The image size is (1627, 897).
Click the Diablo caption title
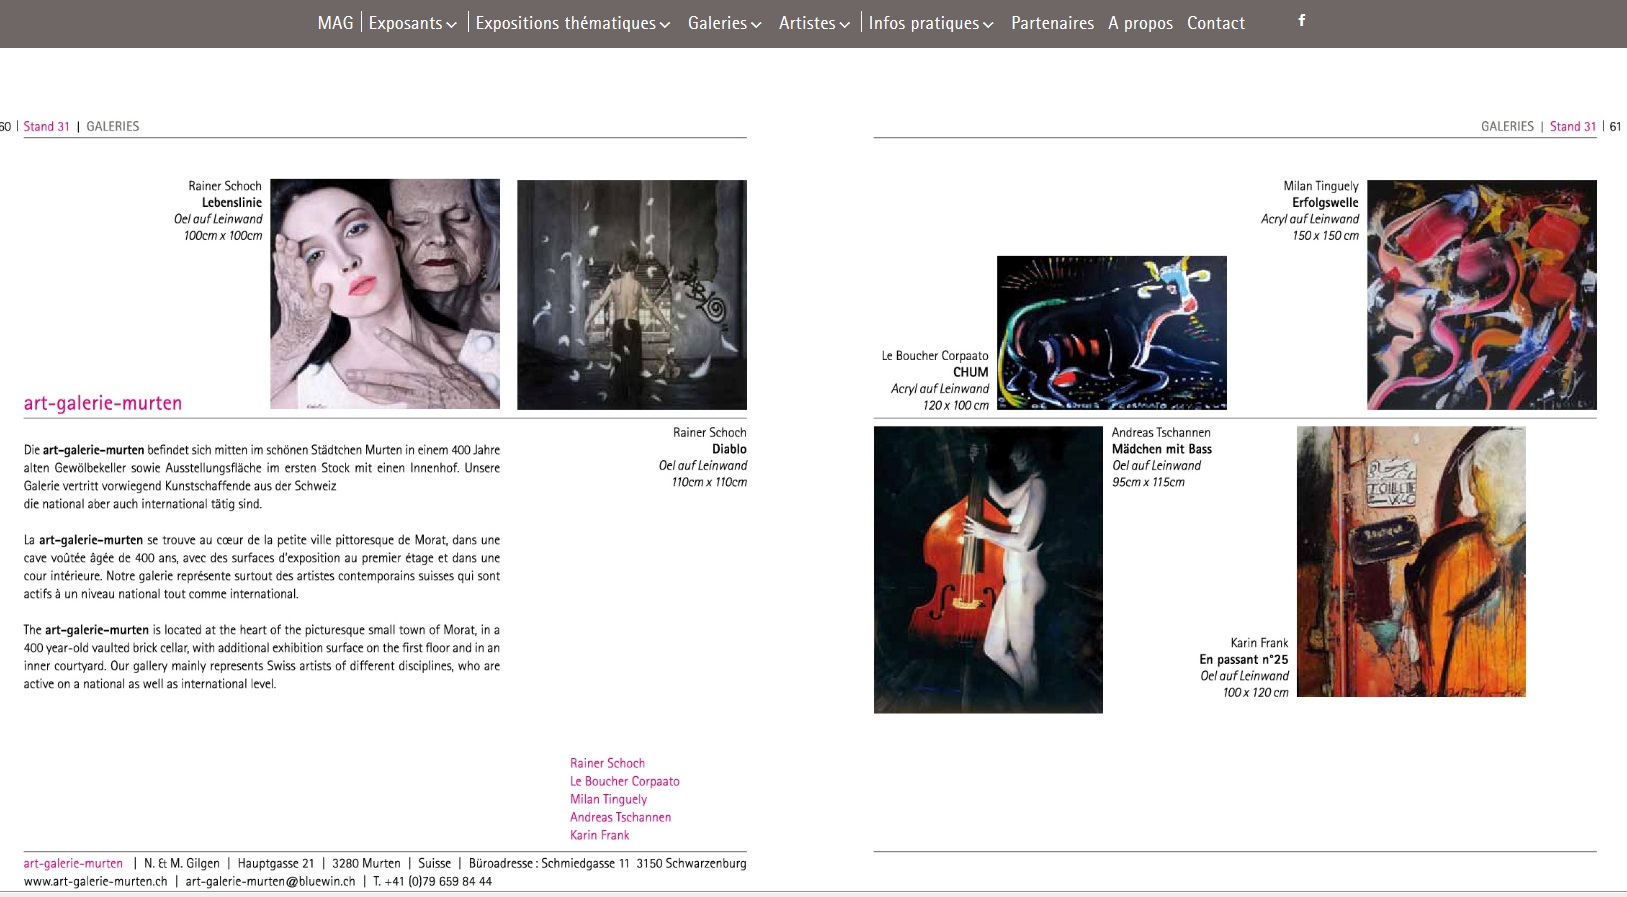point(729,449)
